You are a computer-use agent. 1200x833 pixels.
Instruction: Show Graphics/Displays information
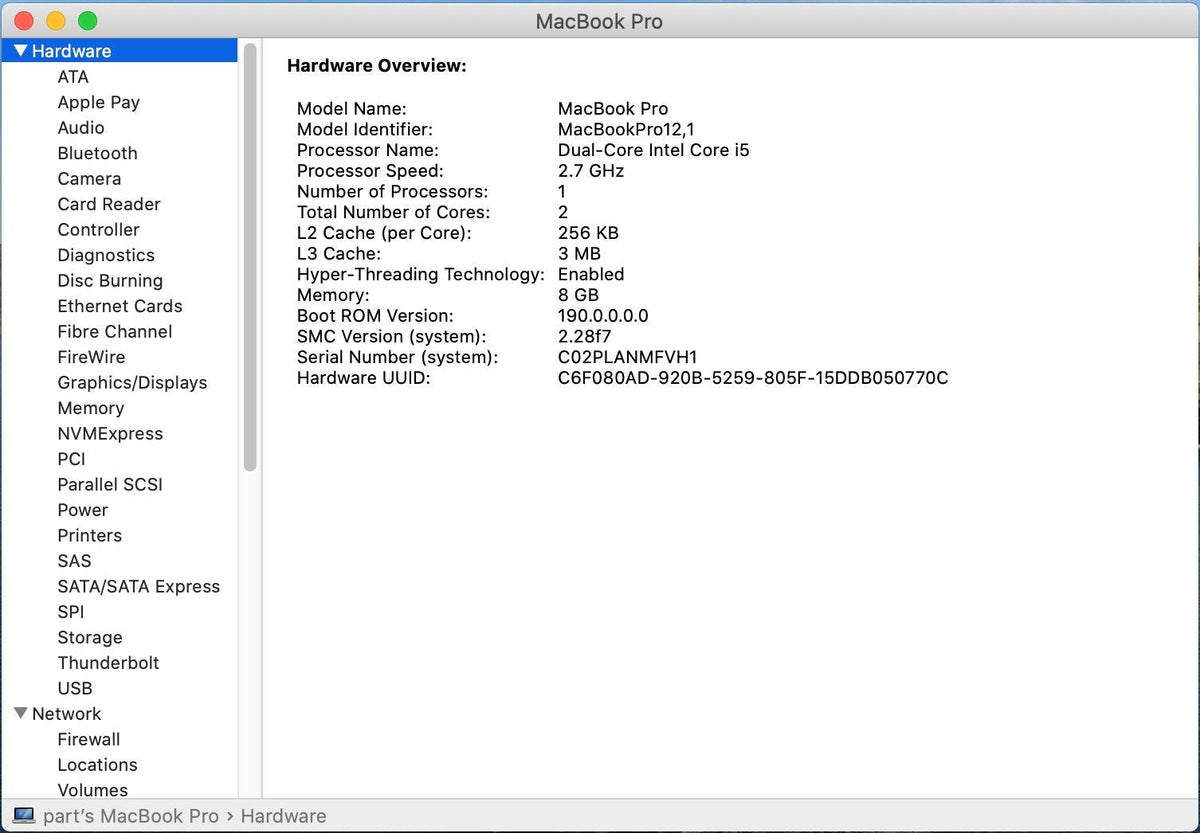(x=132, y=383)
